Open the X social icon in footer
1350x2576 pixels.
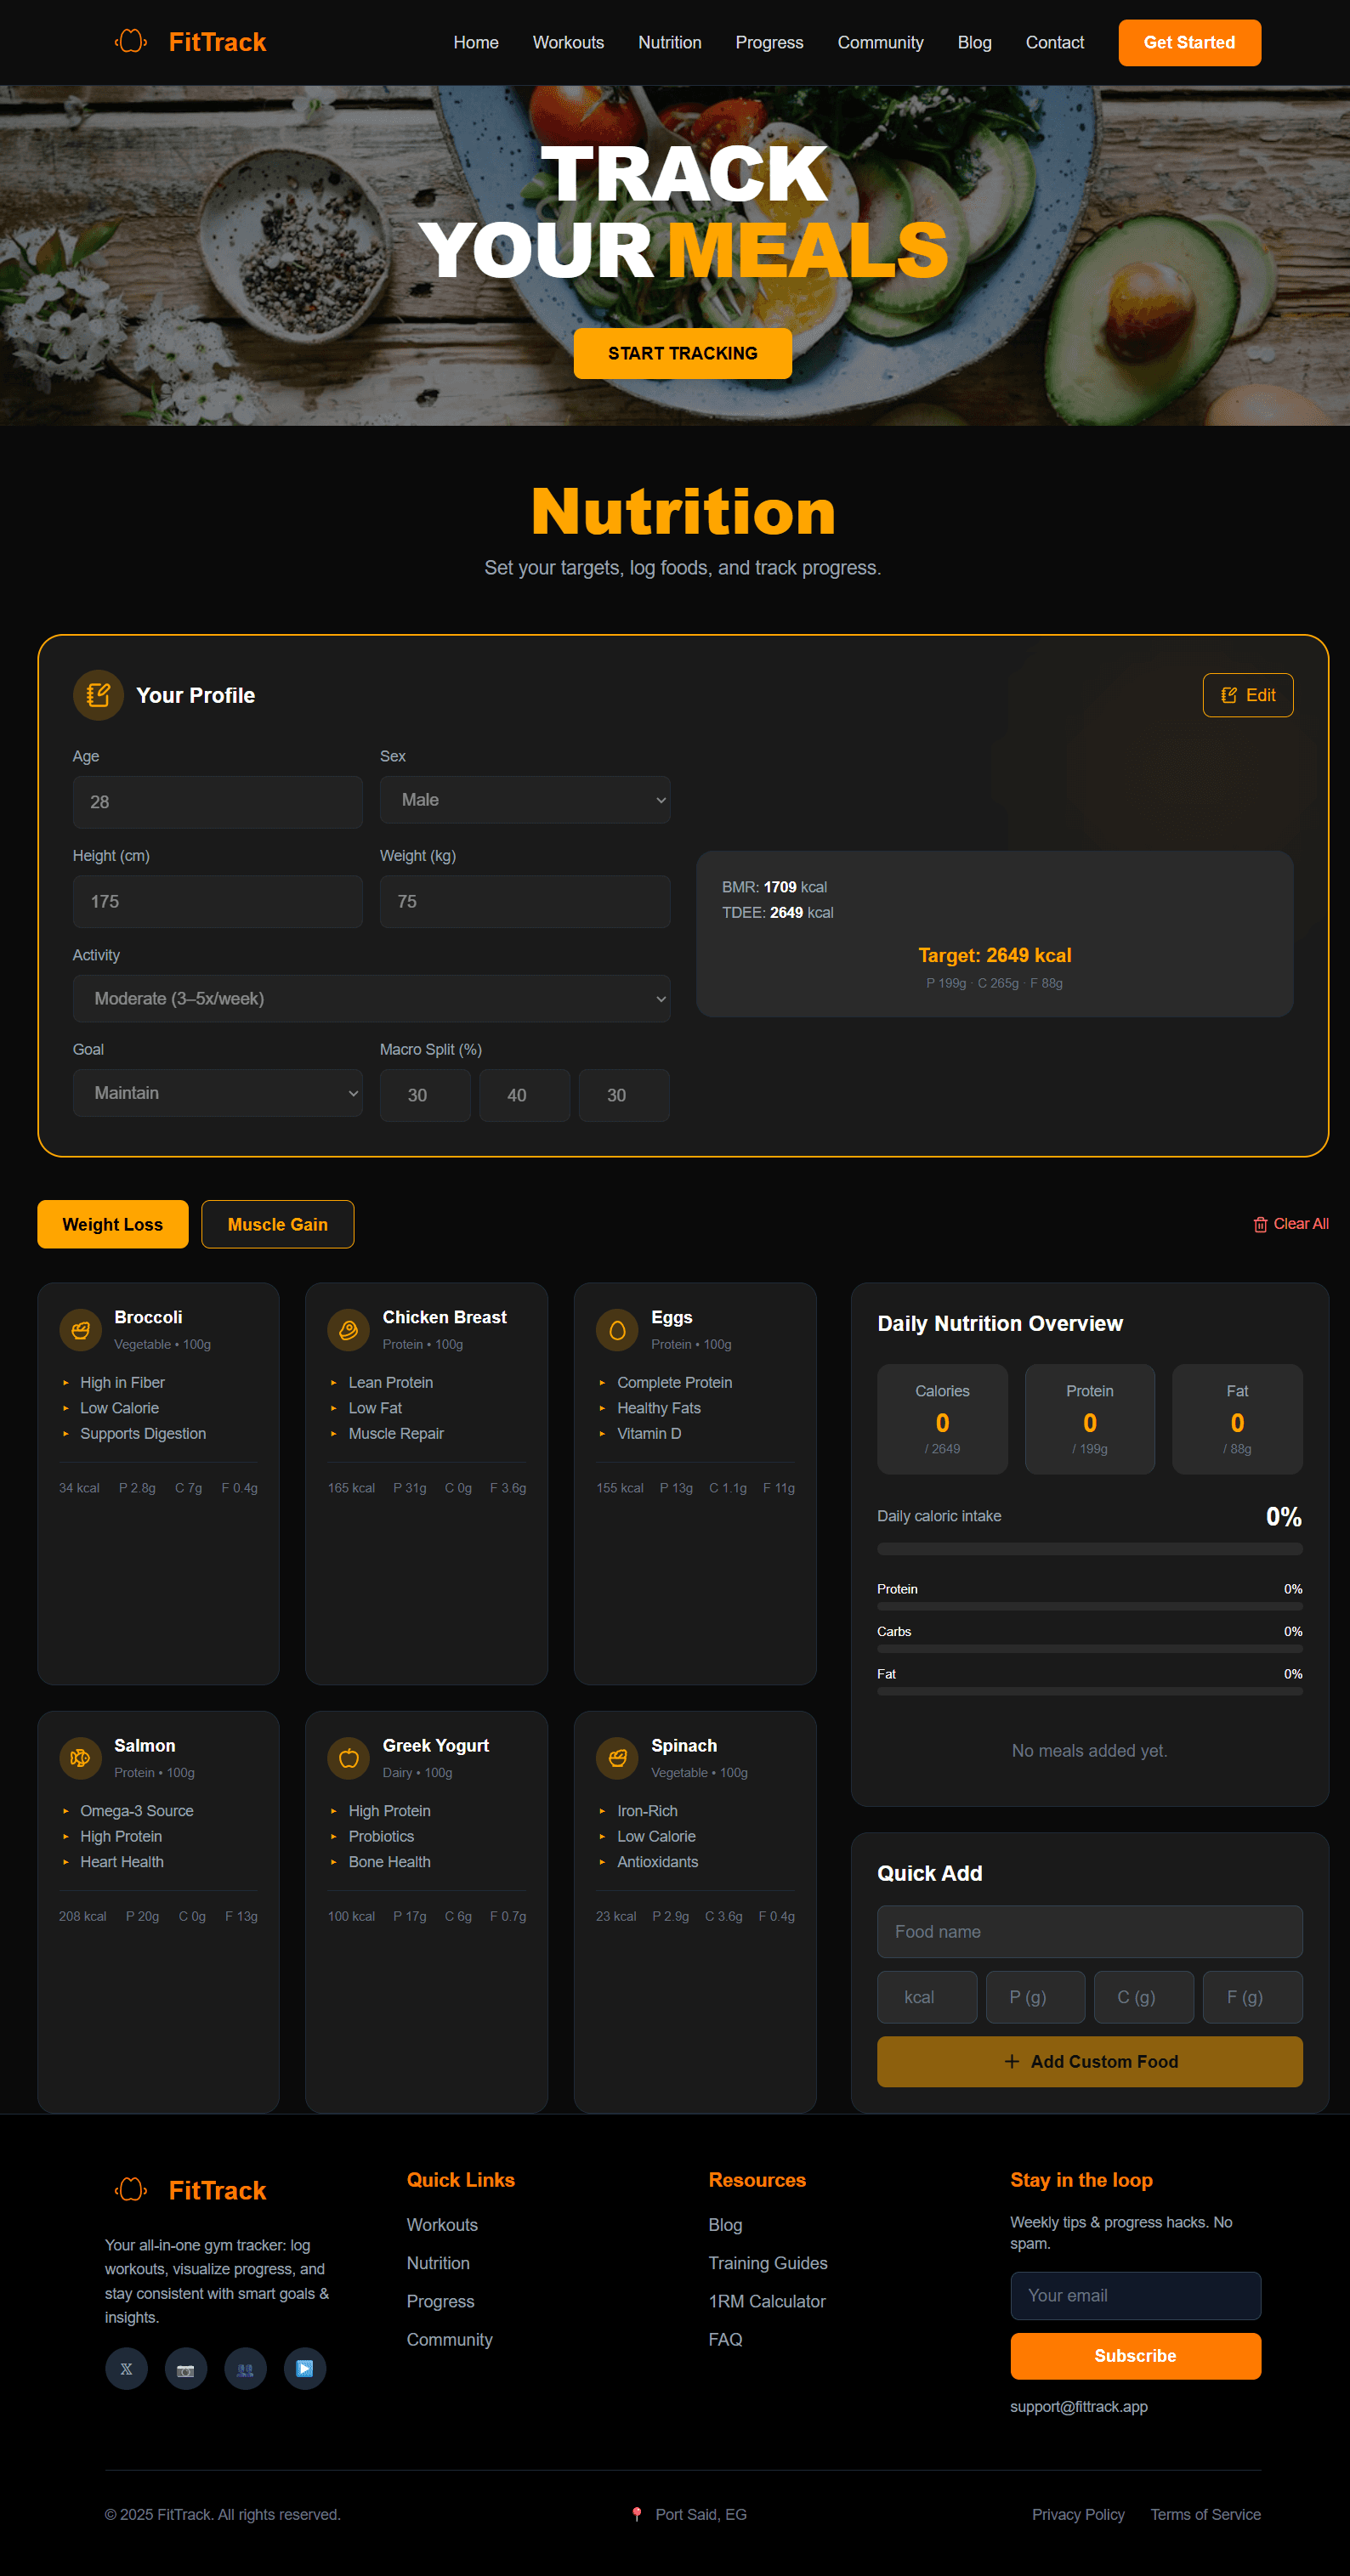click(x=126, y=2369)
